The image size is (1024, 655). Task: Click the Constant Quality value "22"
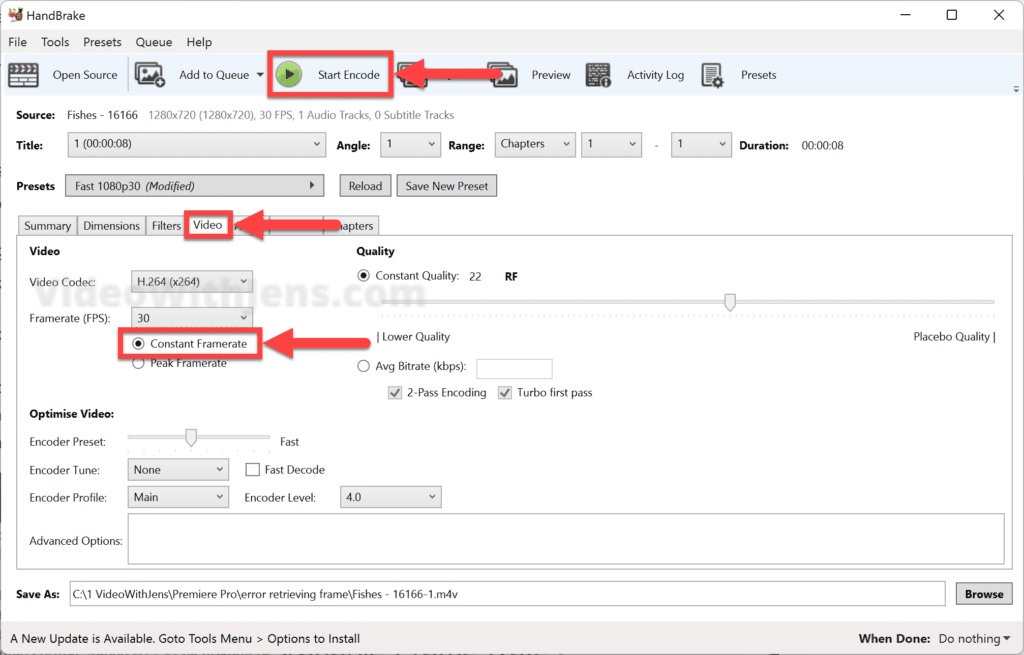click(x=475, y=277)
